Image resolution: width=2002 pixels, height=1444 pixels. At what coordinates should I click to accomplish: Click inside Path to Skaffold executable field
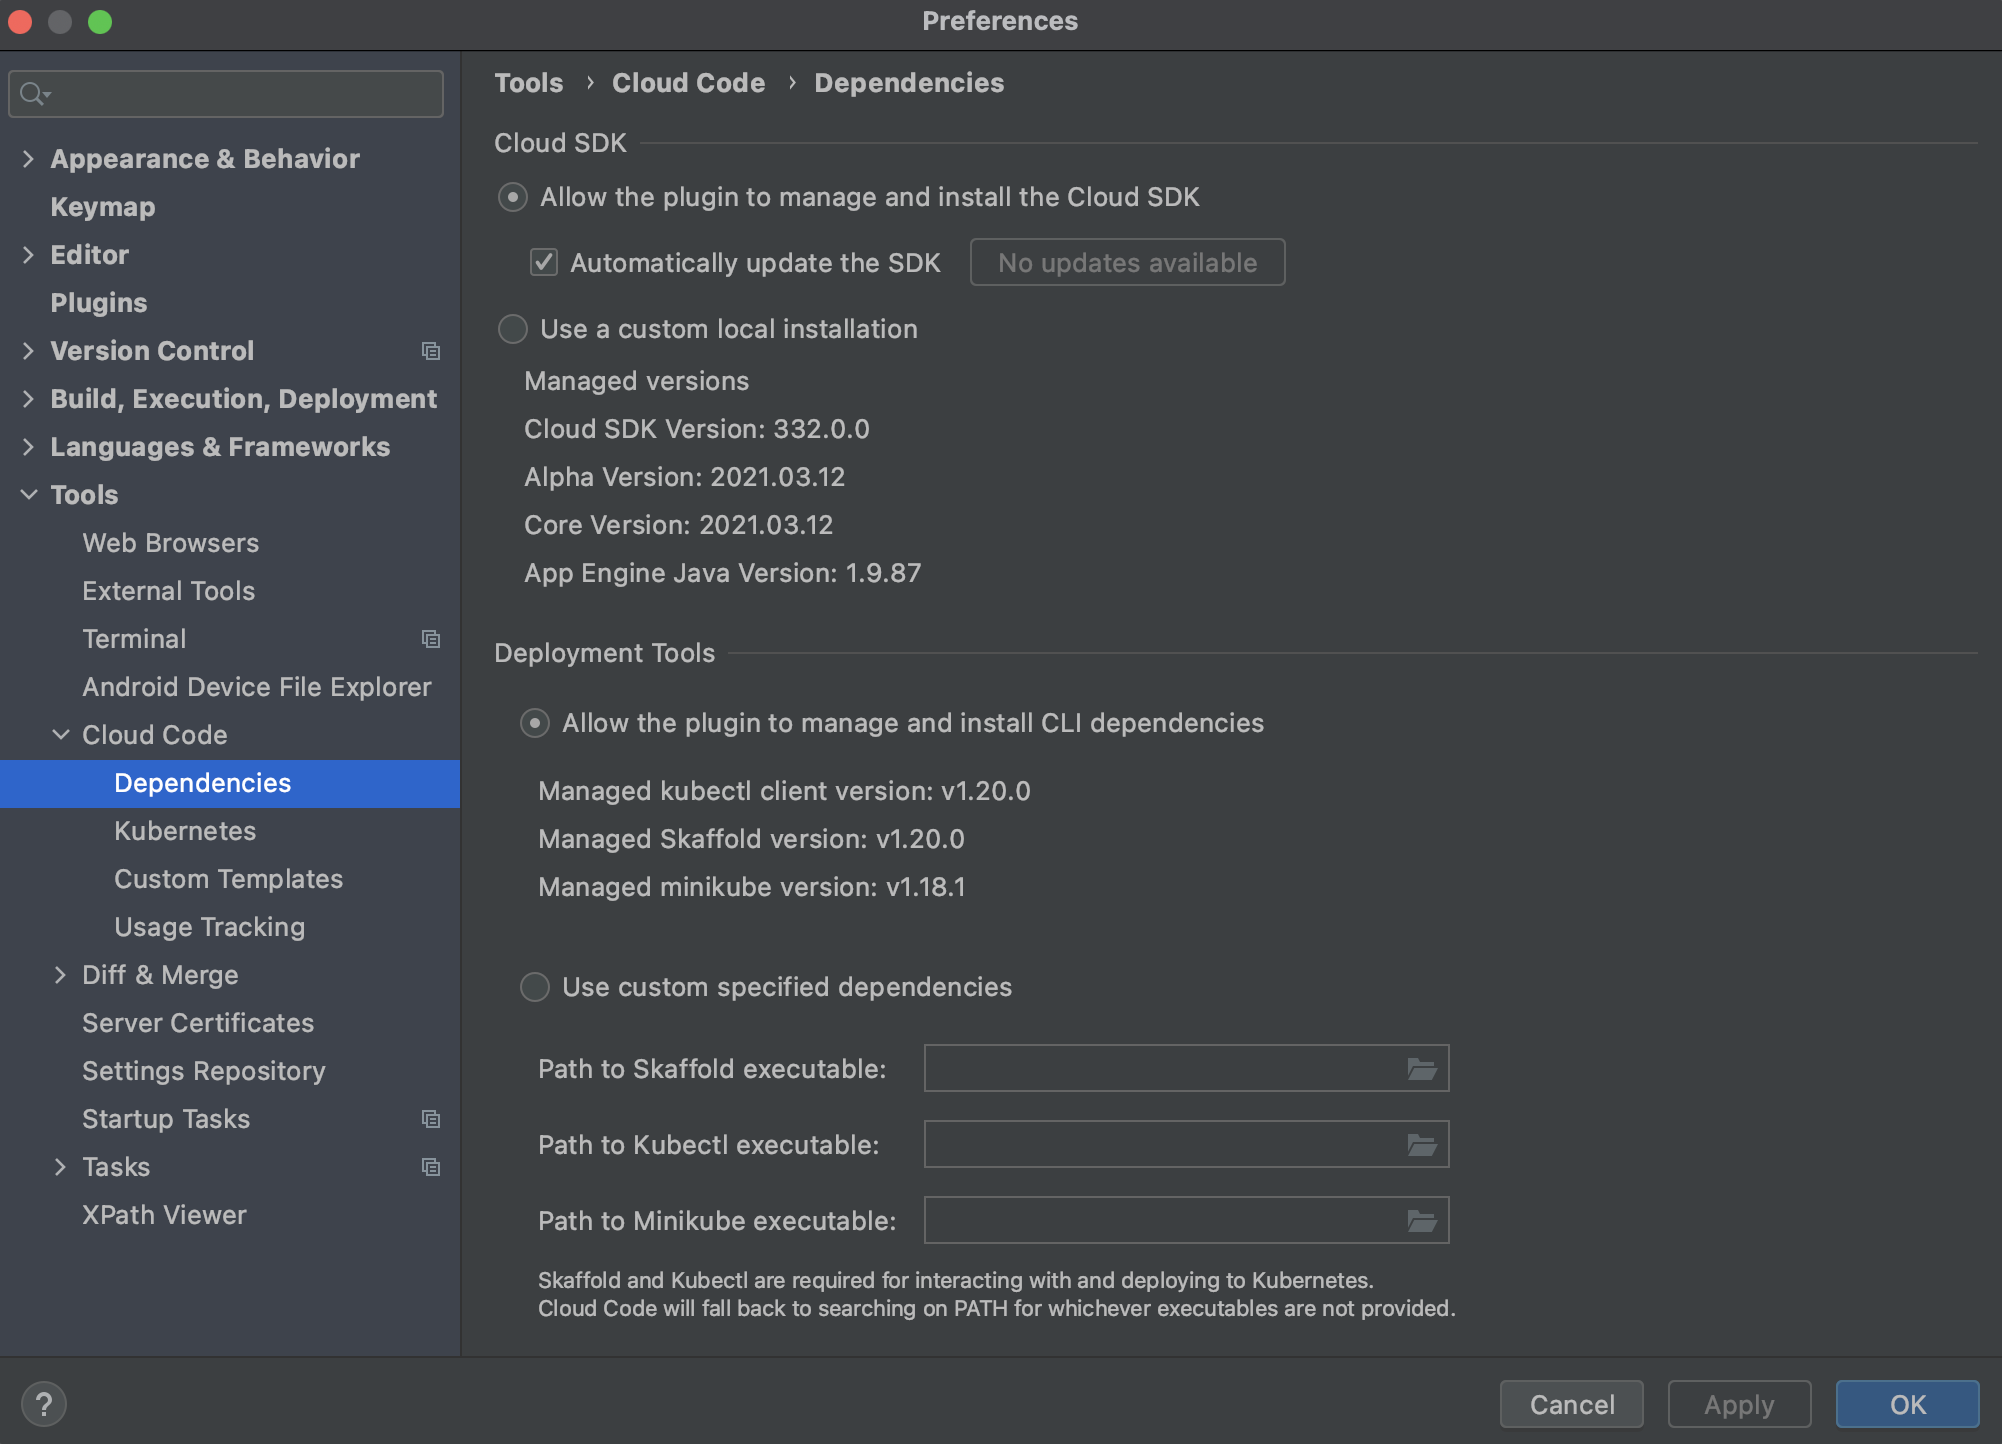(x=1166, y=1069)
